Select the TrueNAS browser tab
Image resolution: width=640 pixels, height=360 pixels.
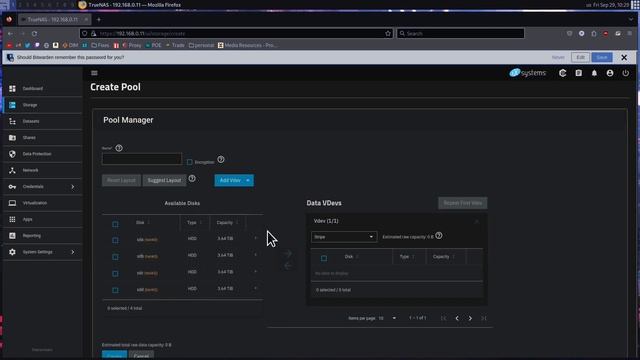click(x=54, y=19)
